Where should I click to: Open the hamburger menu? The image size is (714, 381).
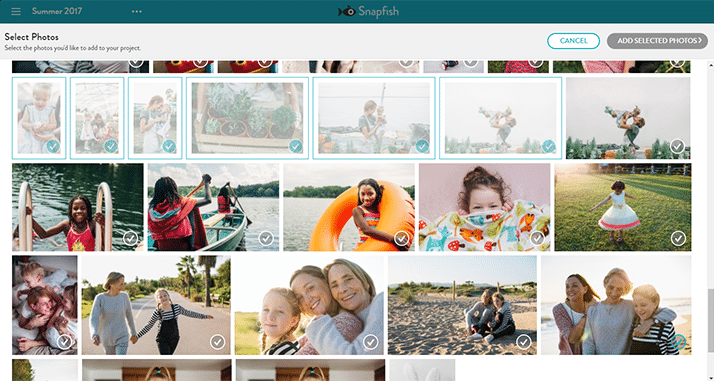click(x=16, y=11)
